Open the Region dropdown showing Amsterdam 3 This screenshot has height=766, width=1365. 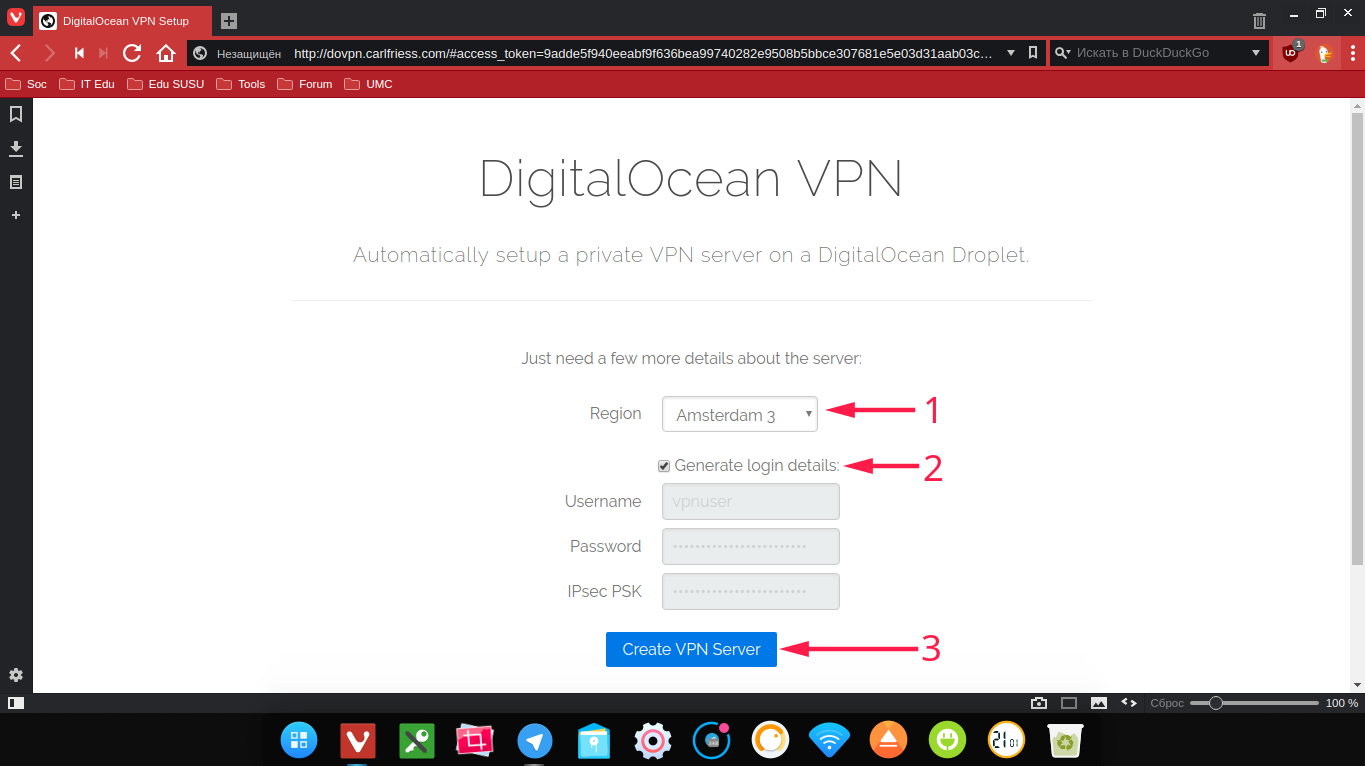(740, 414)
